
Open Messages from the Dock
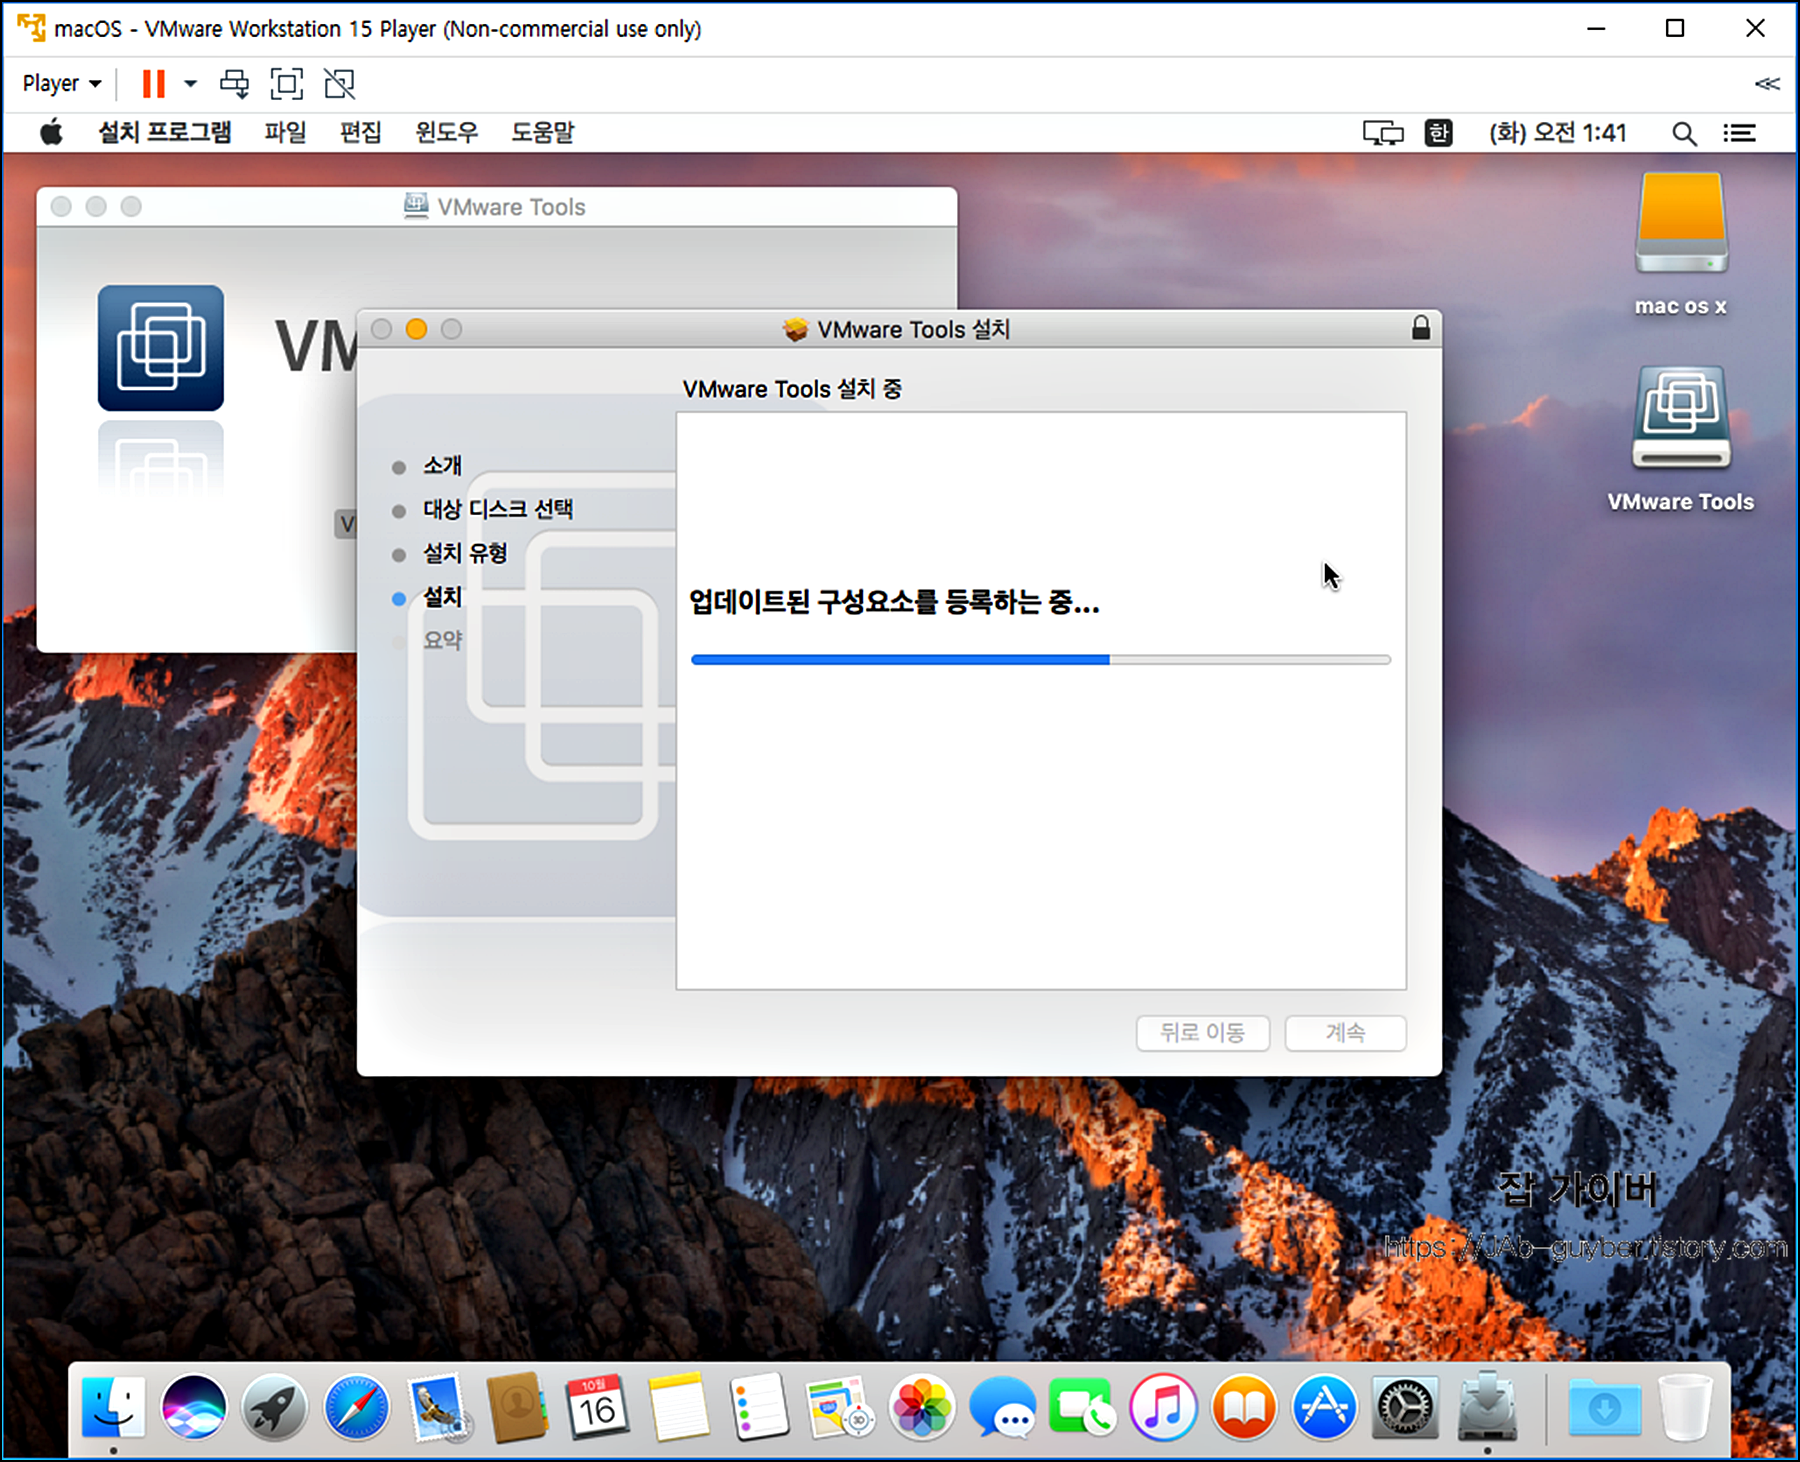[x=1002, y=1407]
